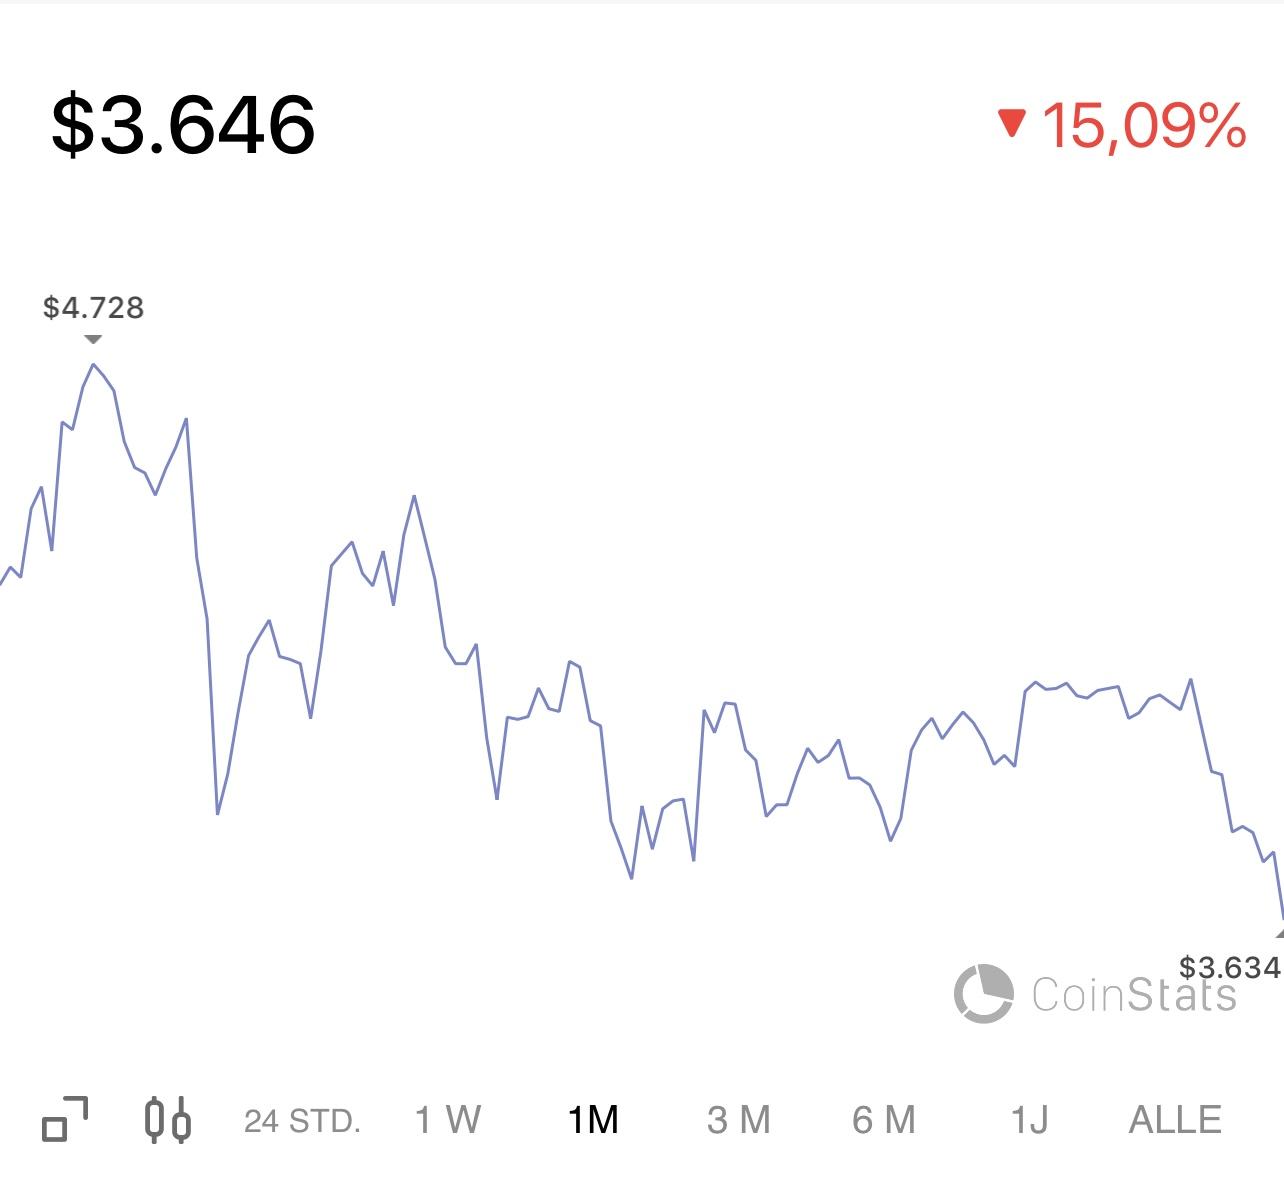Expand the chart to fullscreen
1284x1194 pixels.
(x=65, y=1120)
